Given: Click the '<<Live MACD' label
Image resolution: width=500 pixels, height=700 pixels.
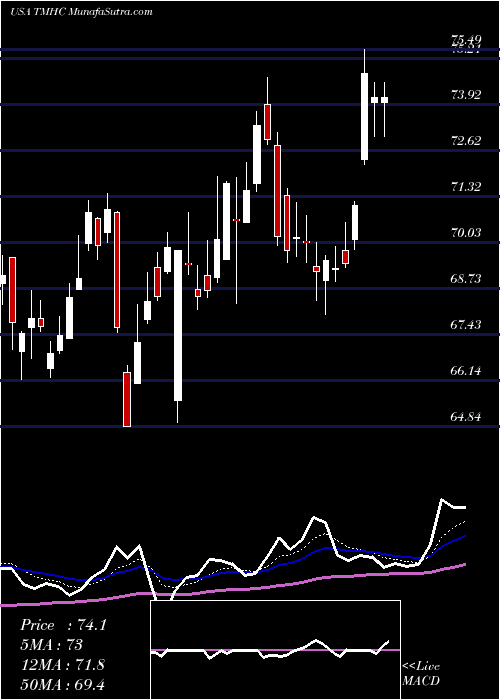Looking at the screenshot, I should [421, 673].
